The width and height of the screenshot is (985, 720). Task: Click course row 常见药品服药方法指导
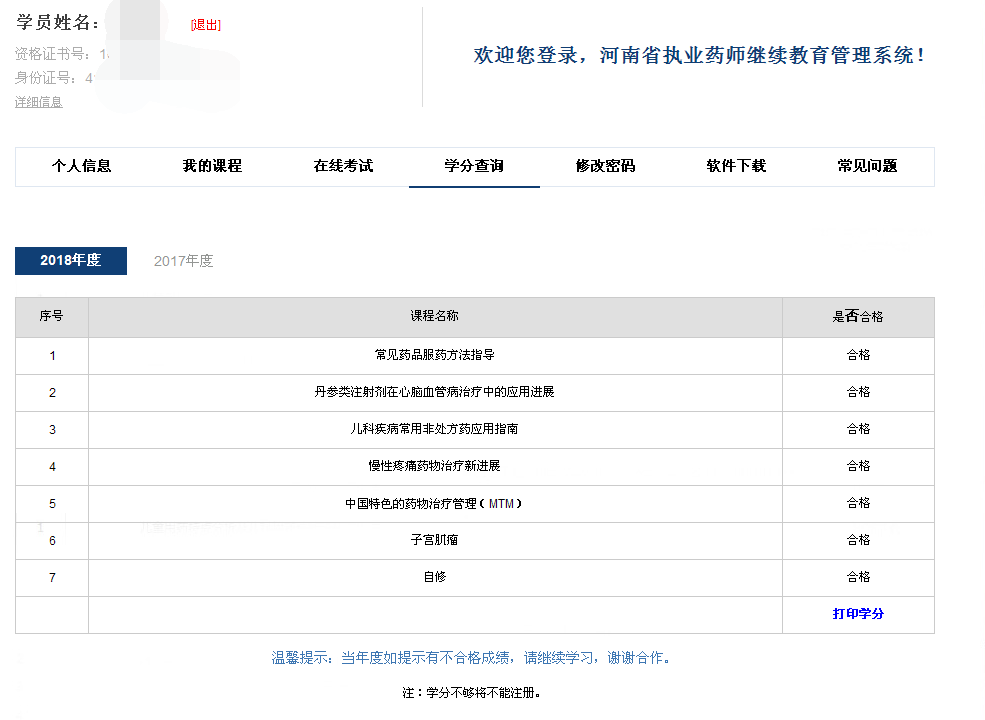434,355
